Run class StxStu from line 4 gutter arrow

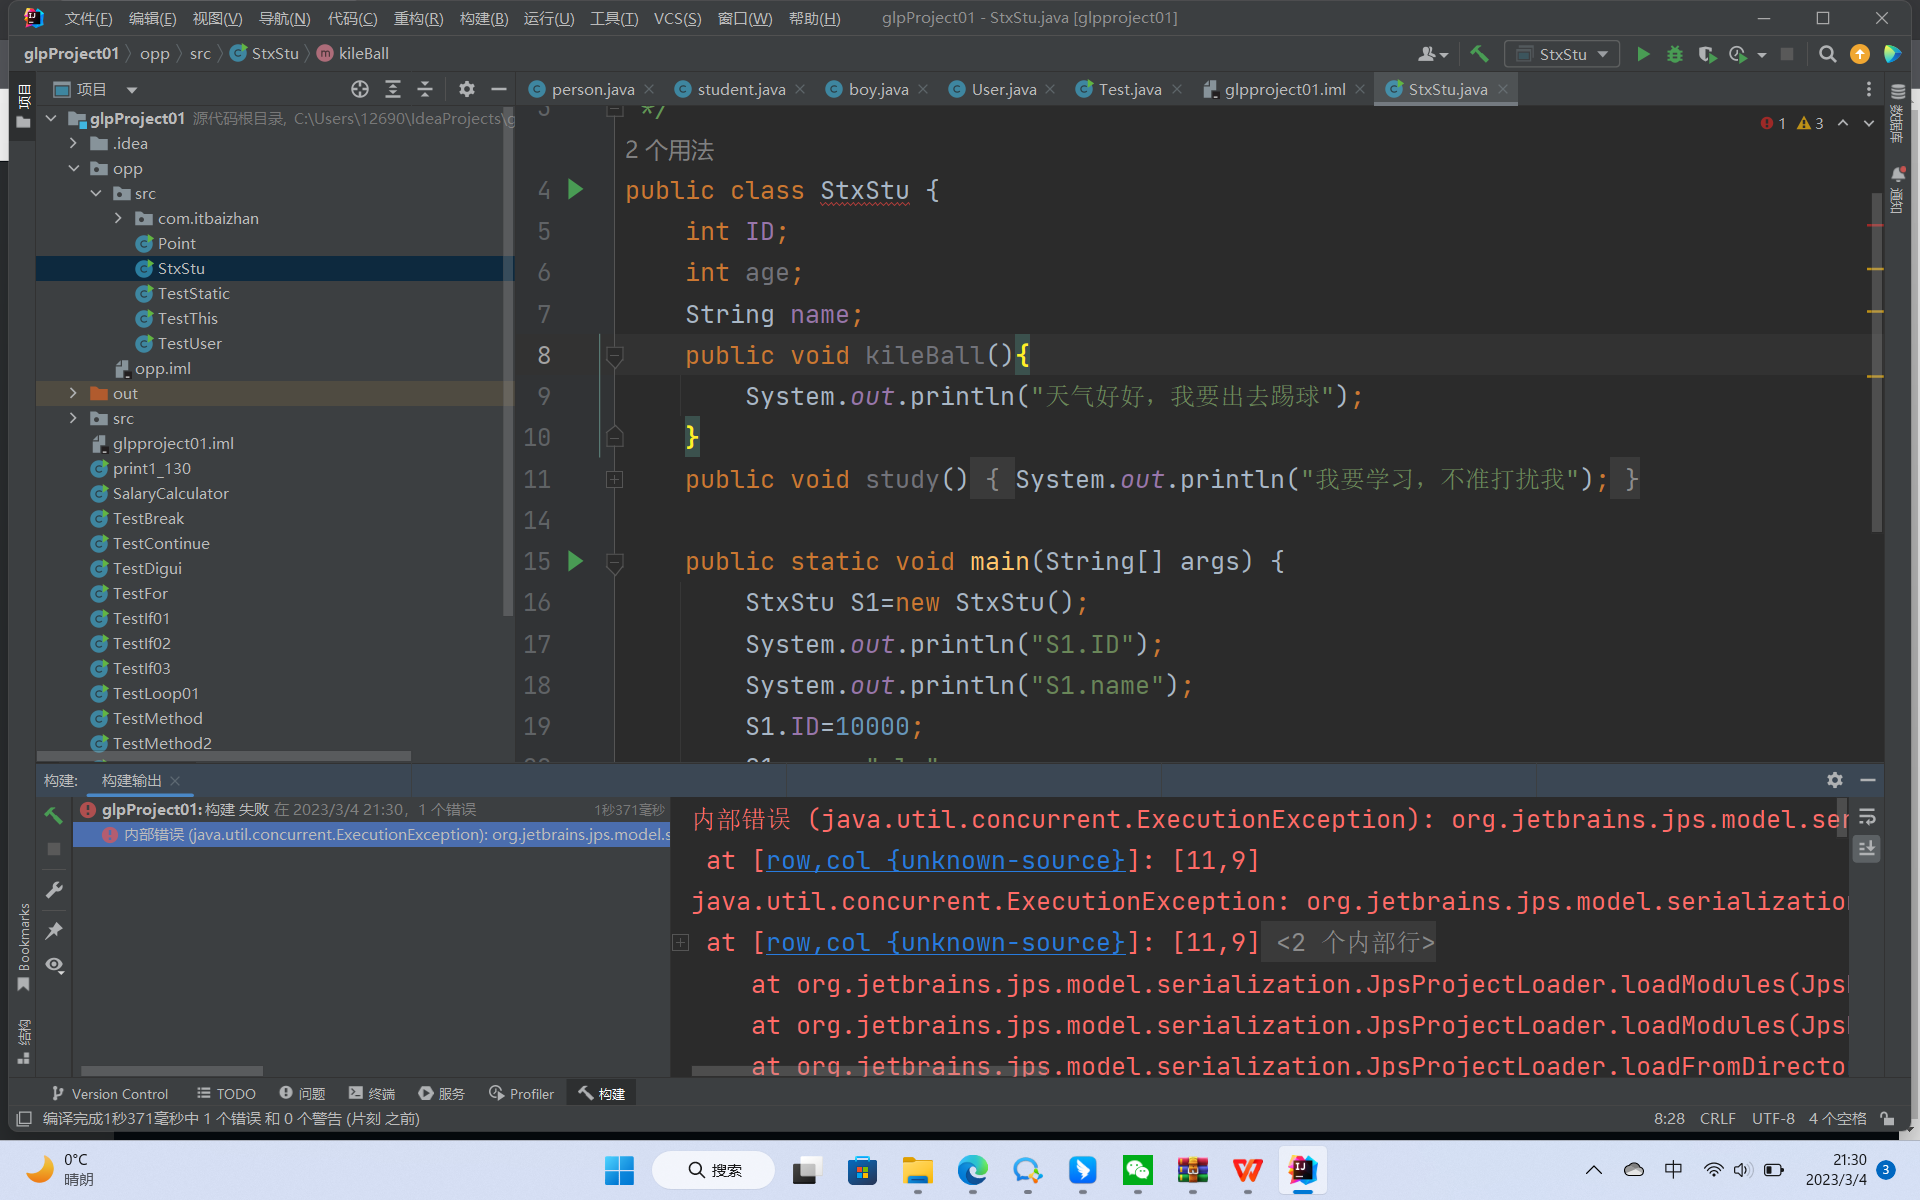tap(575, 189)
